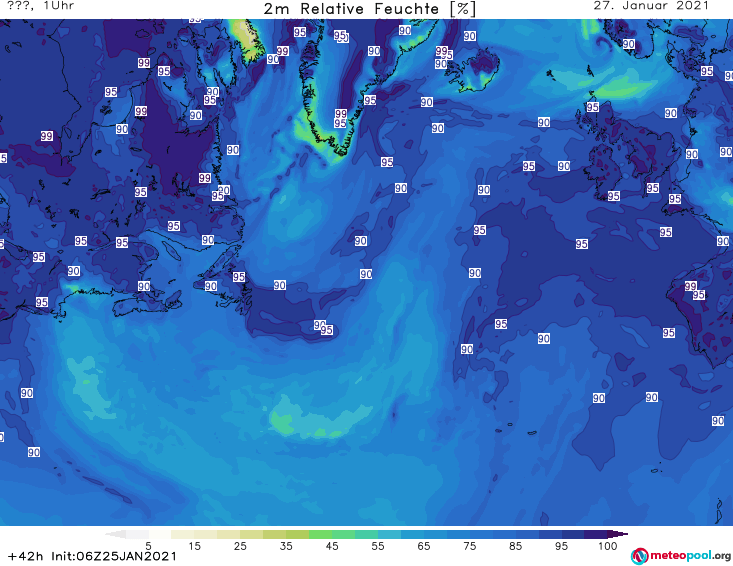Open the meteopool.org link text
This screenshot has width=733, height=566.
coord(690,556)
